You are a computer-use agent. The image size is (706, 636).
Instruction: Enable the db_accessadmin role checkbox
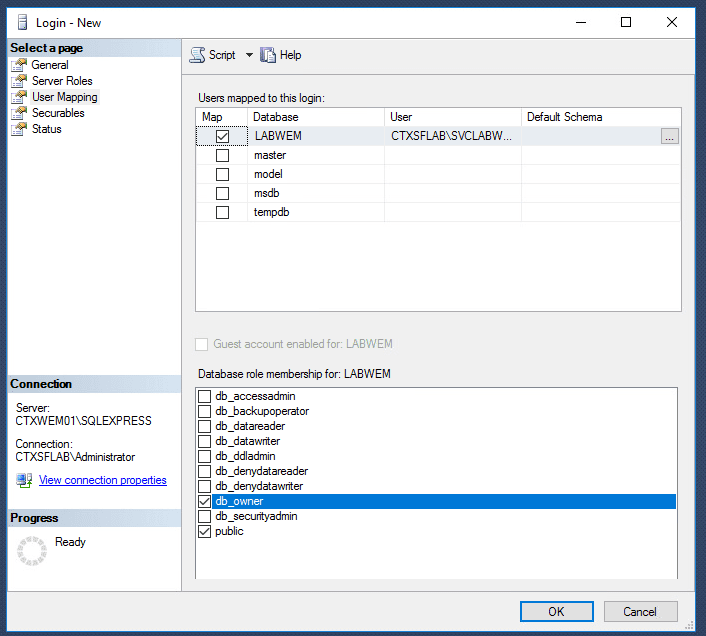pyautogui.click(x=204, y=396)
